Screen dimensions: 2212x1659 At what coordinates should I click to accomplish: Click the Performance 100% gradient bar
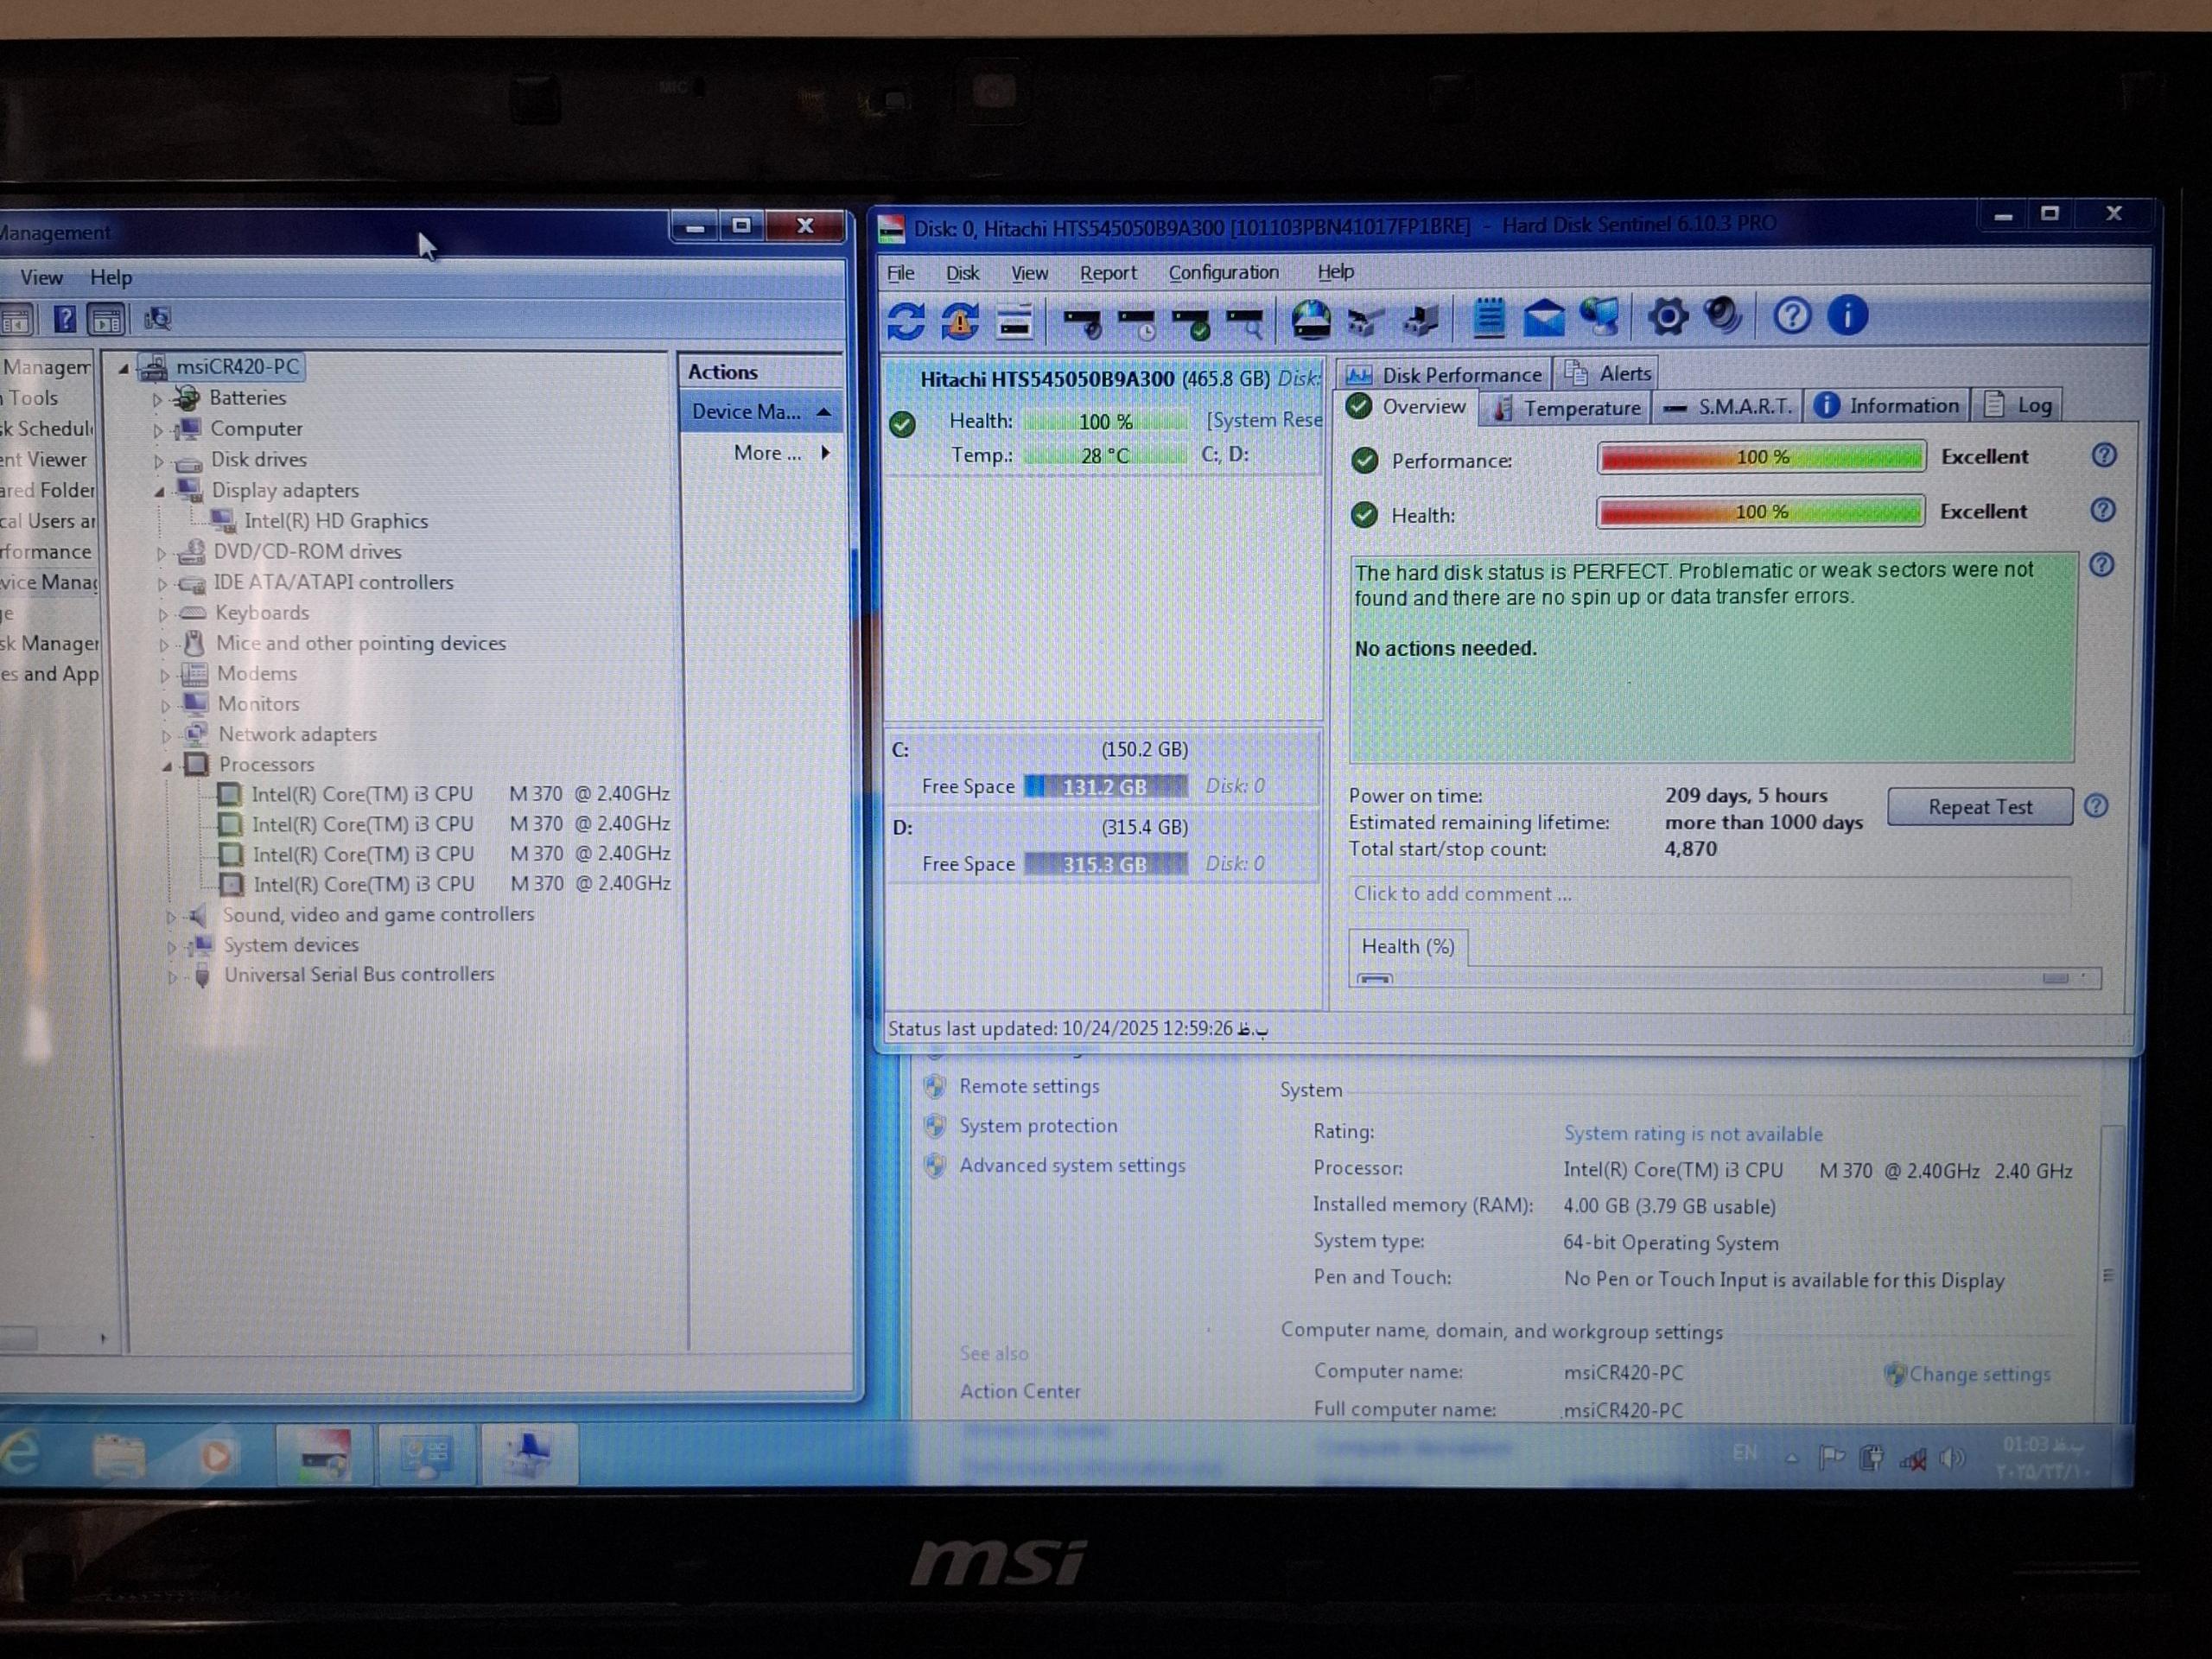pos(1760,457)
